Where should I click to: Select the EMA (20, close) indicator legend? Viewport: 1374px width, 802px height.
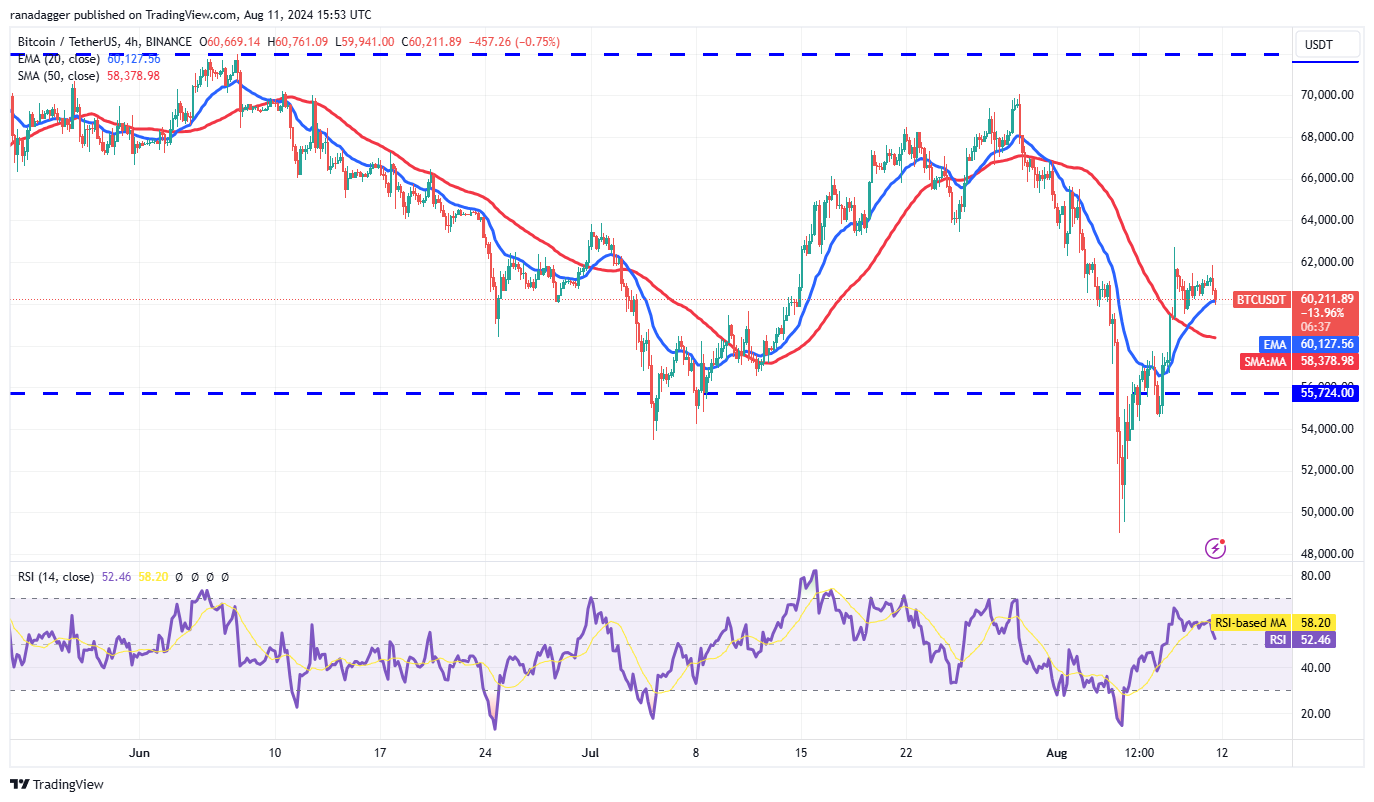[x=57, y=58]
